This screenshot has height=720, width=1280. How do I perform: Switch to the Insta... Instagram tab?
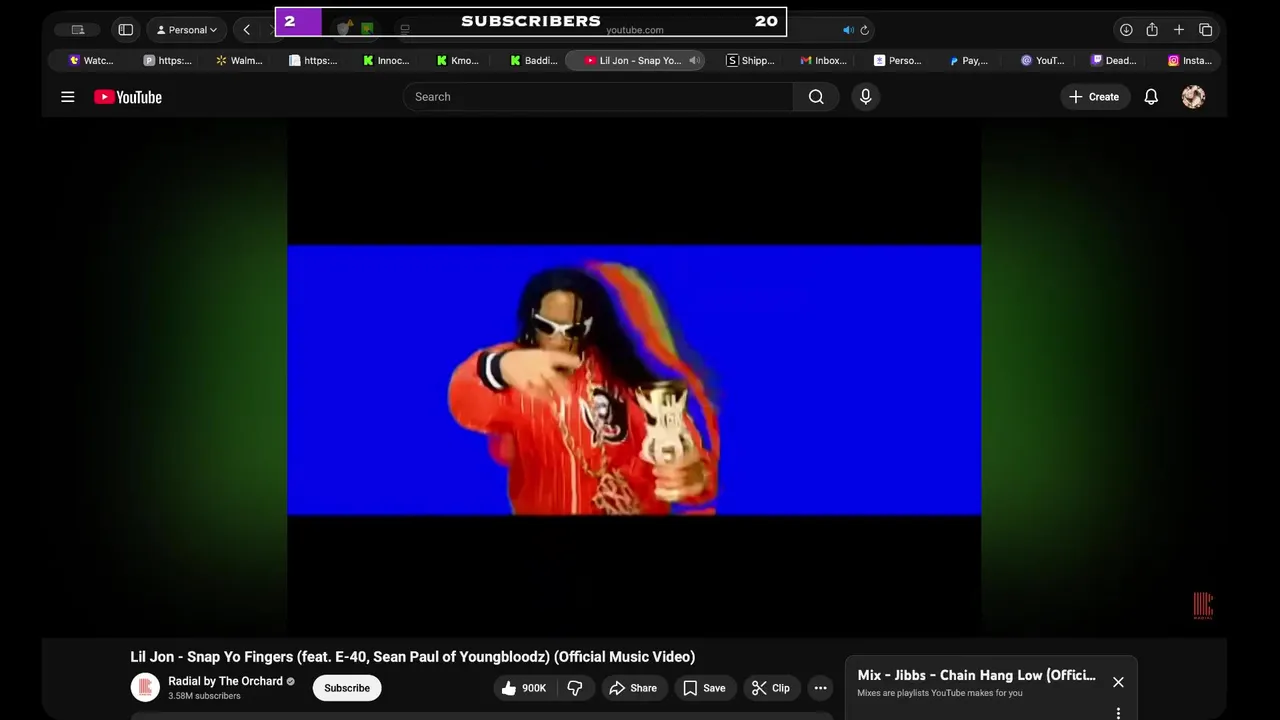1190,61
